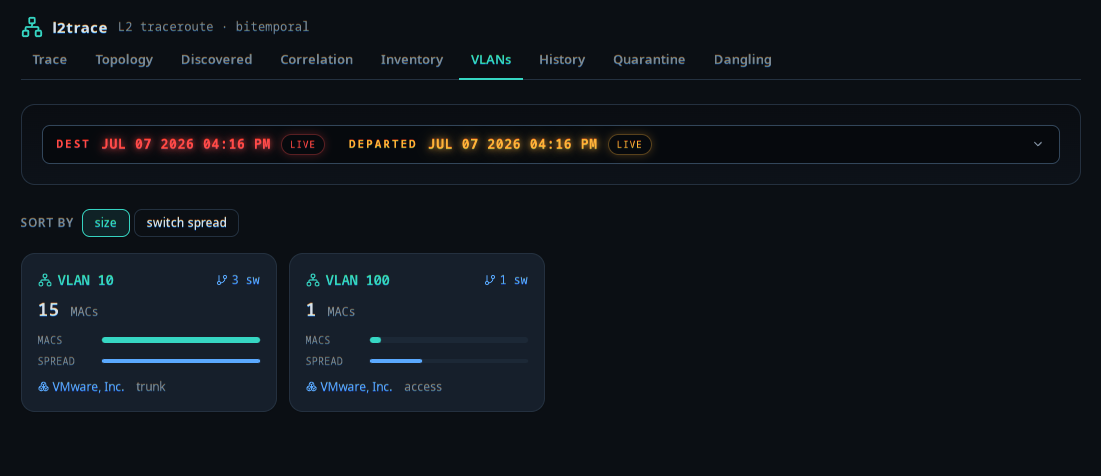Sort VLANs by size
This screenshot has height=476, width=1101.
pos(106,223)
